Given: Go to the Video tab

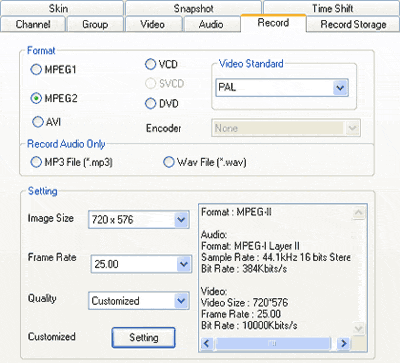Looking at the screenshot, I should pyautogui.click(x=153, y=24).
